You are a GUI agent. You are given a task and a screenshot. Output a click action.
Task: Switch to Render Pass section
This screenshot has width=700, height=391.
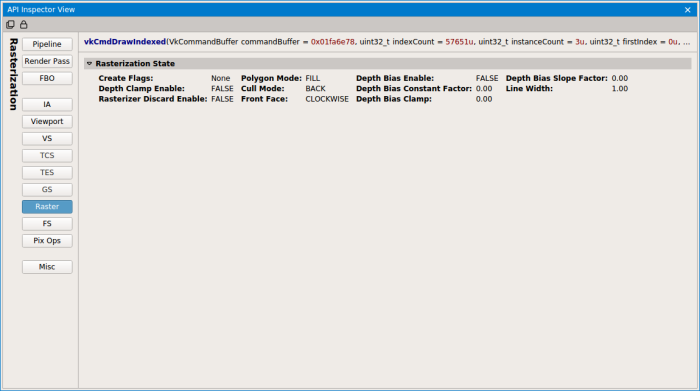tap(47, 61)
